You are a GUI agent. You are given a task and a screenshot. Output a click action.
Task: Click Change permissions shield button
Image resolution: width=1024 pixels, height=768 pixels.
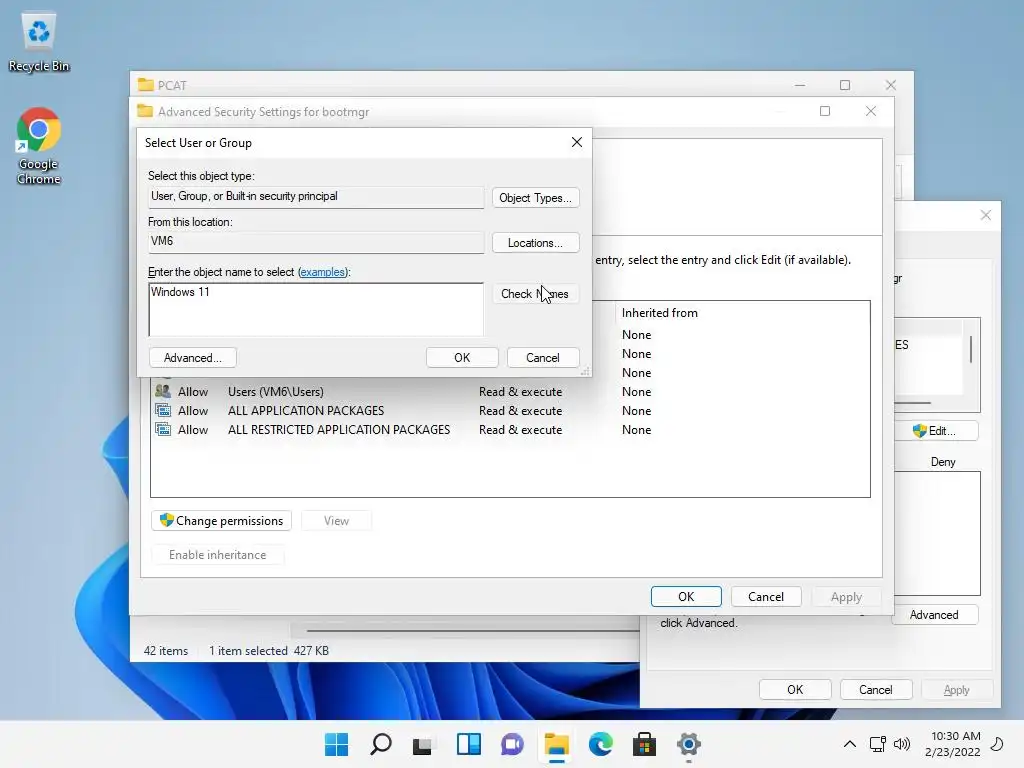pos(221,520)
